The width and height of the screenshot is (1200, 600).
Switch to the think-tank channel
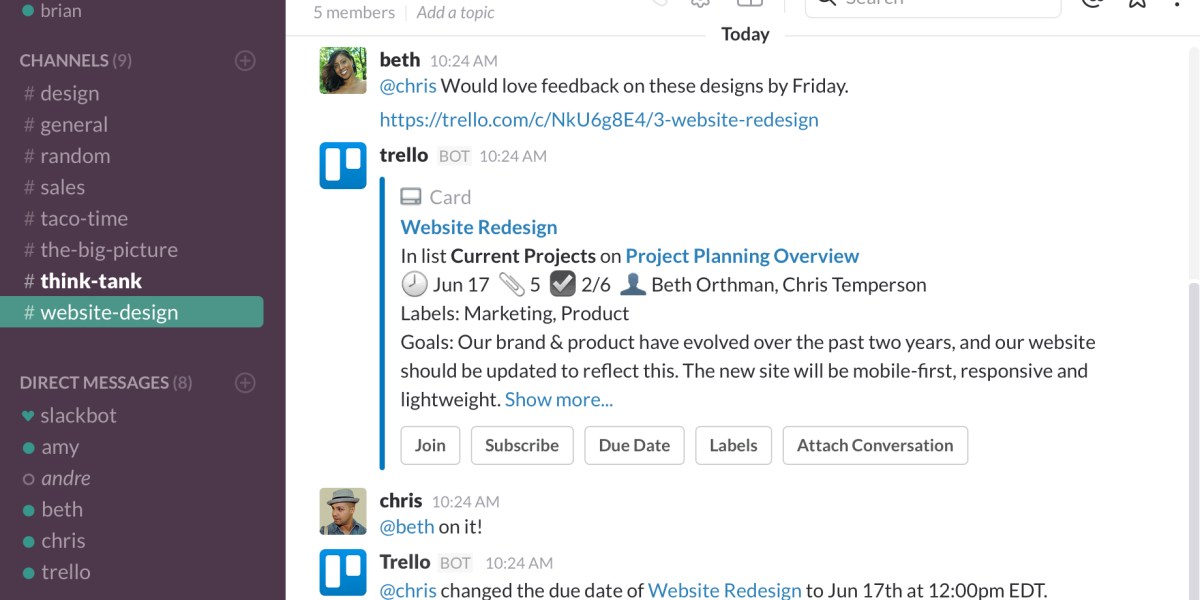pyautogui.click(x=91, y=281)
